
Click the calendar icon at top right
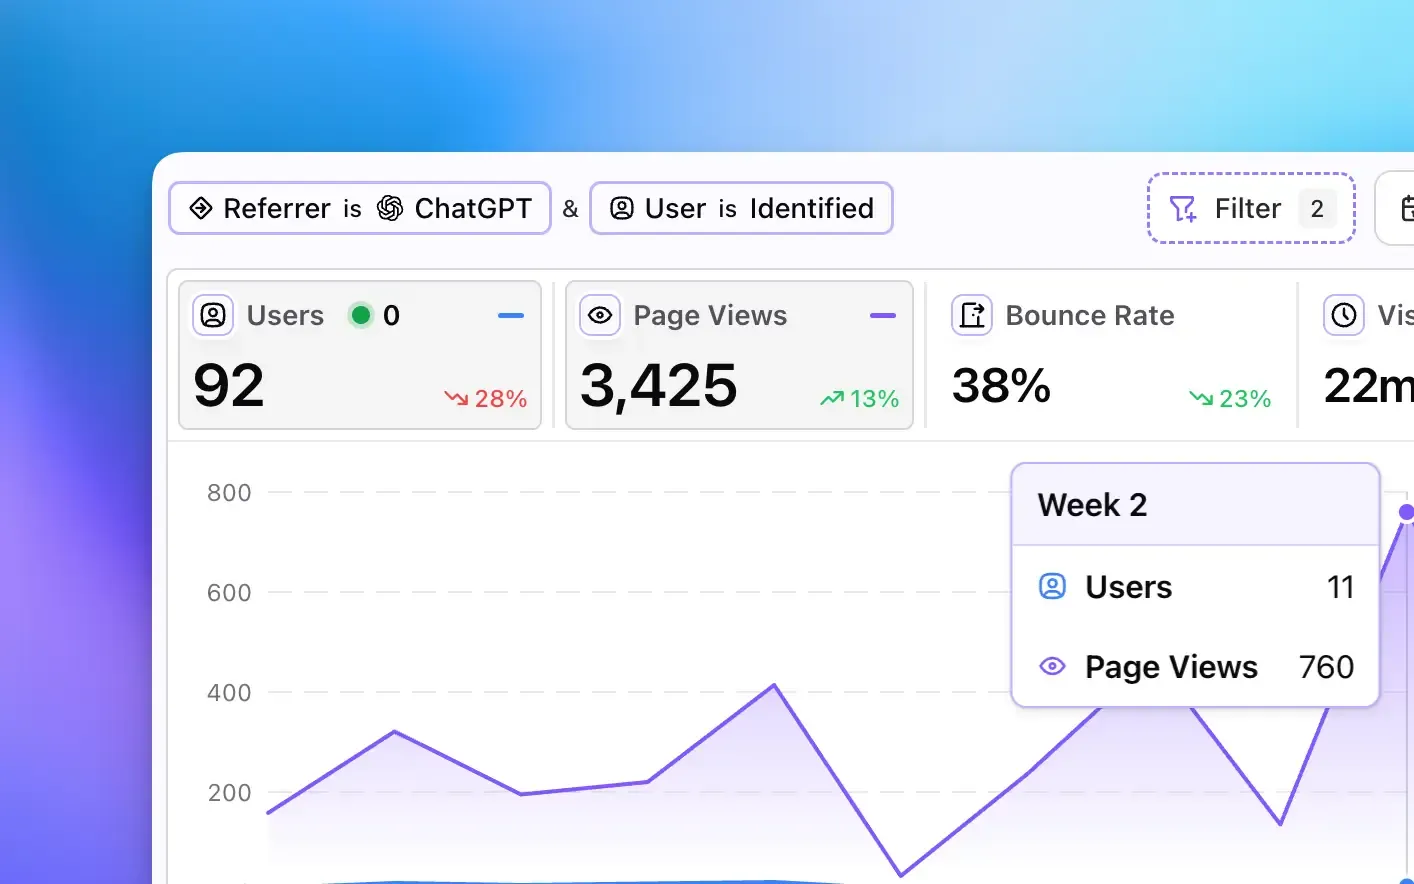click(x=1406, y=208)
